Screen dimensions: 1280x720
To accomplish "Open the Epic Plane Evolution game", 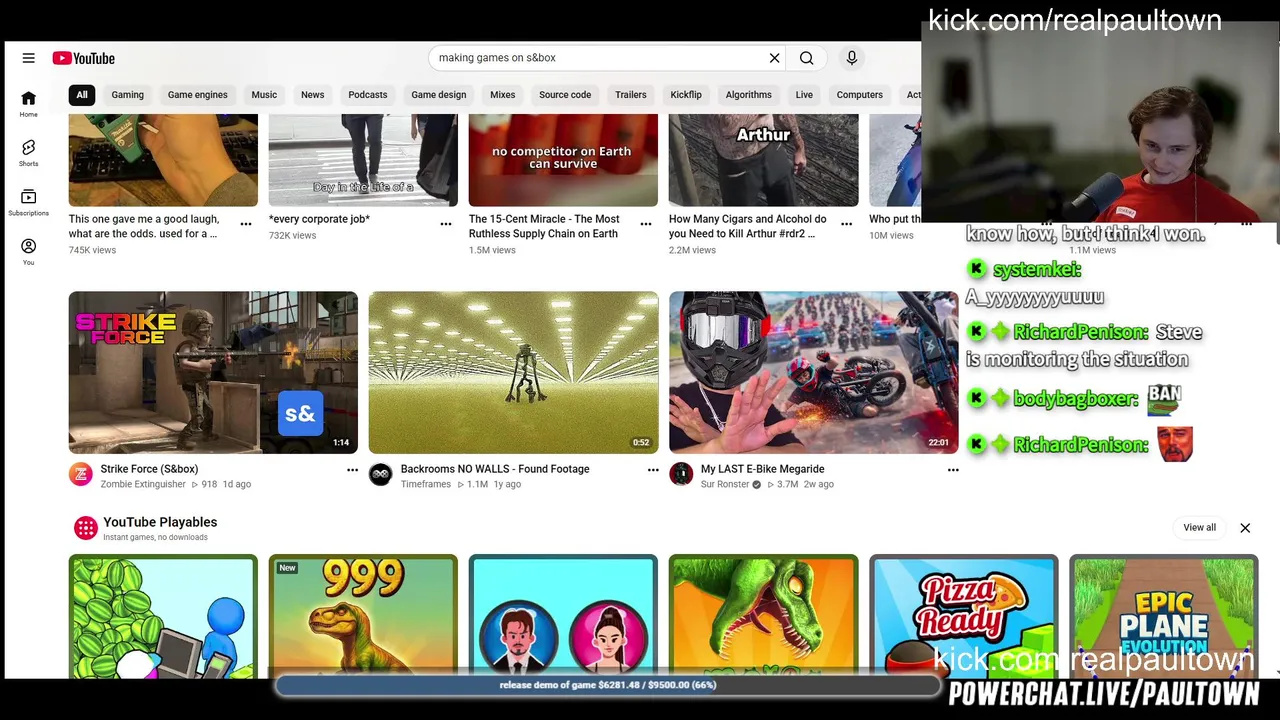I will pyautogui.click(x=1163, y=616).
